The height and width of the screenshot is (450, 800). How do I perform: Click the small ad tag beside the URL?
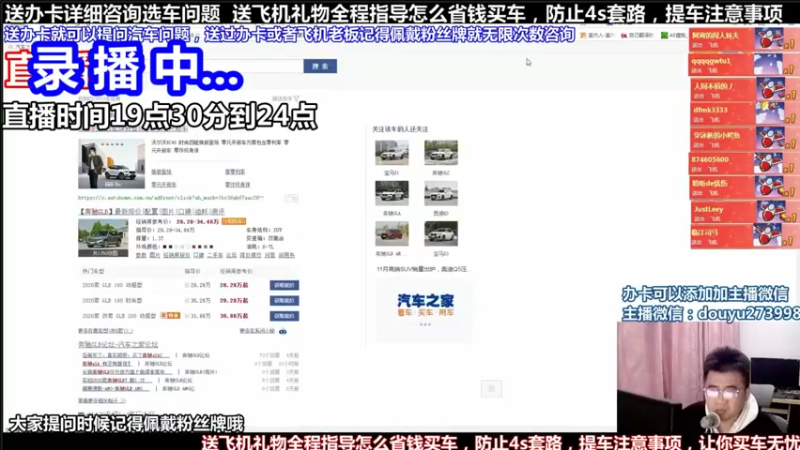291,198
